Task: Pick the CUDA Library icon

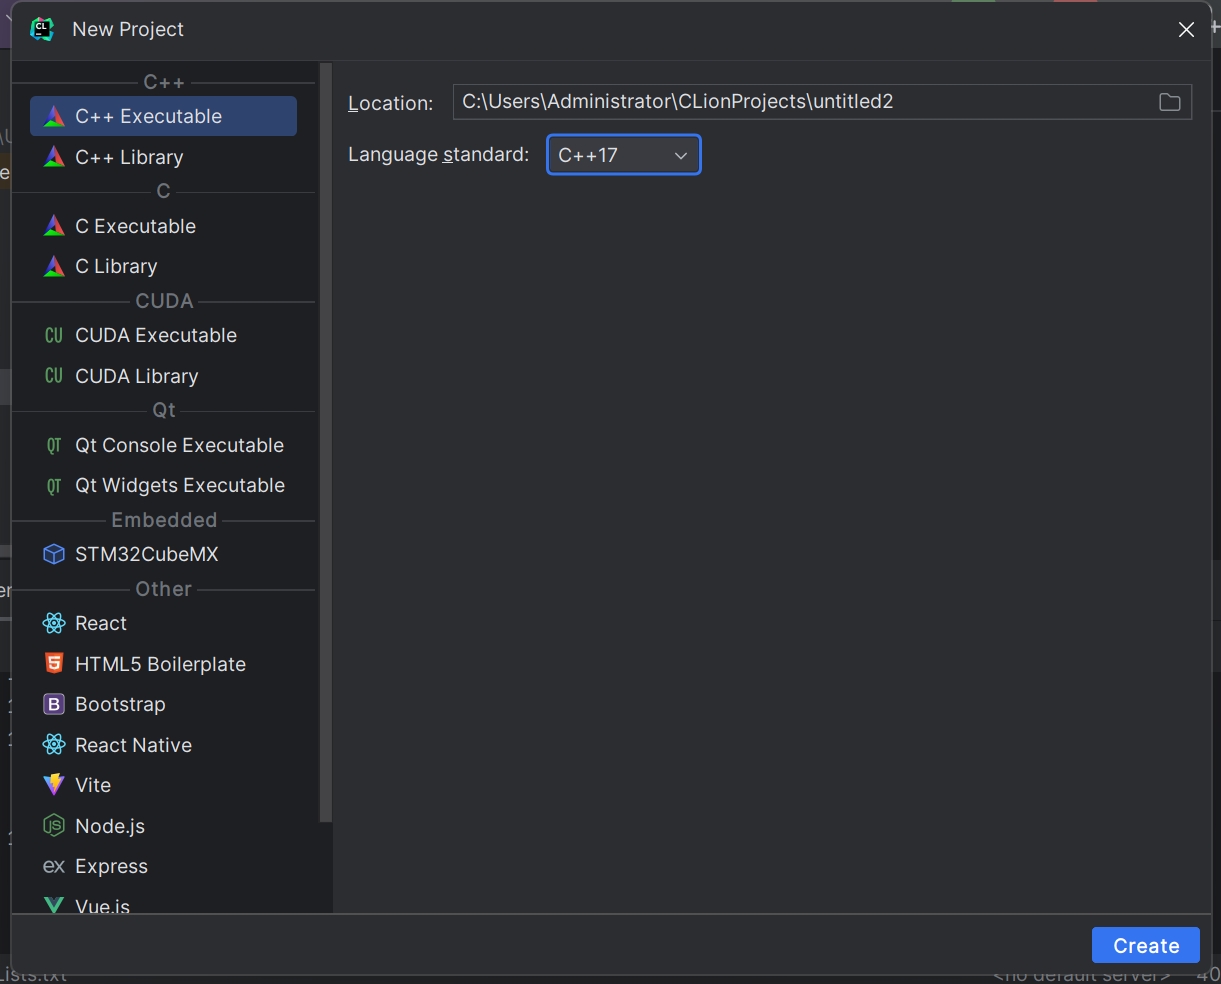Action: tap(54, 376)
